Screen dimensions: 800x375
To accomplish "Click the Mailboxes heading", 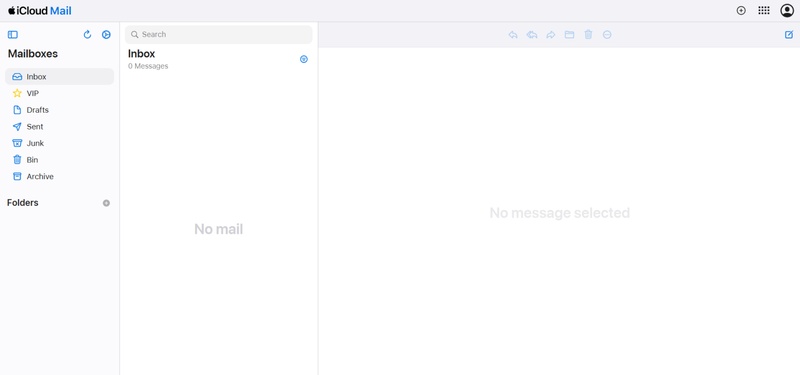I will click(x=33, y=54).
